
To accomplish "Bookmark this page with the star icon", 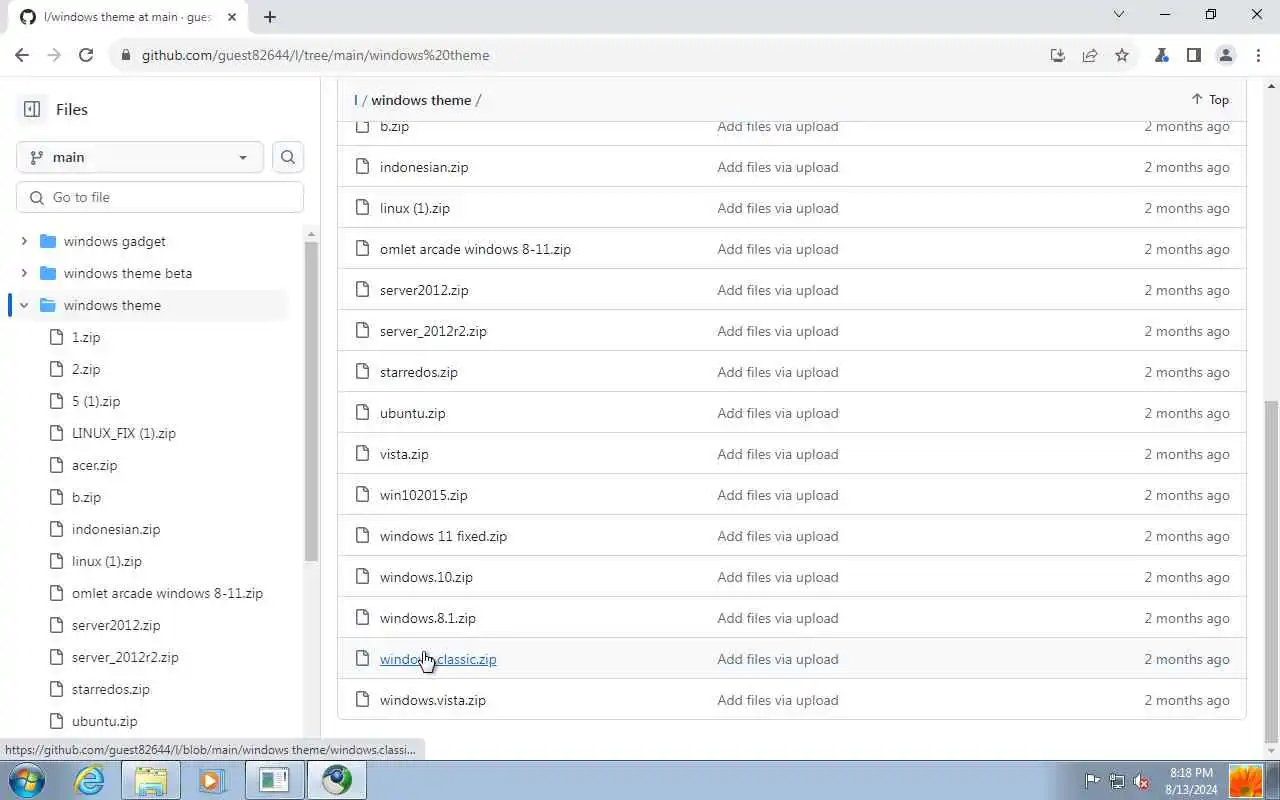I will (x=1122, y=55).
